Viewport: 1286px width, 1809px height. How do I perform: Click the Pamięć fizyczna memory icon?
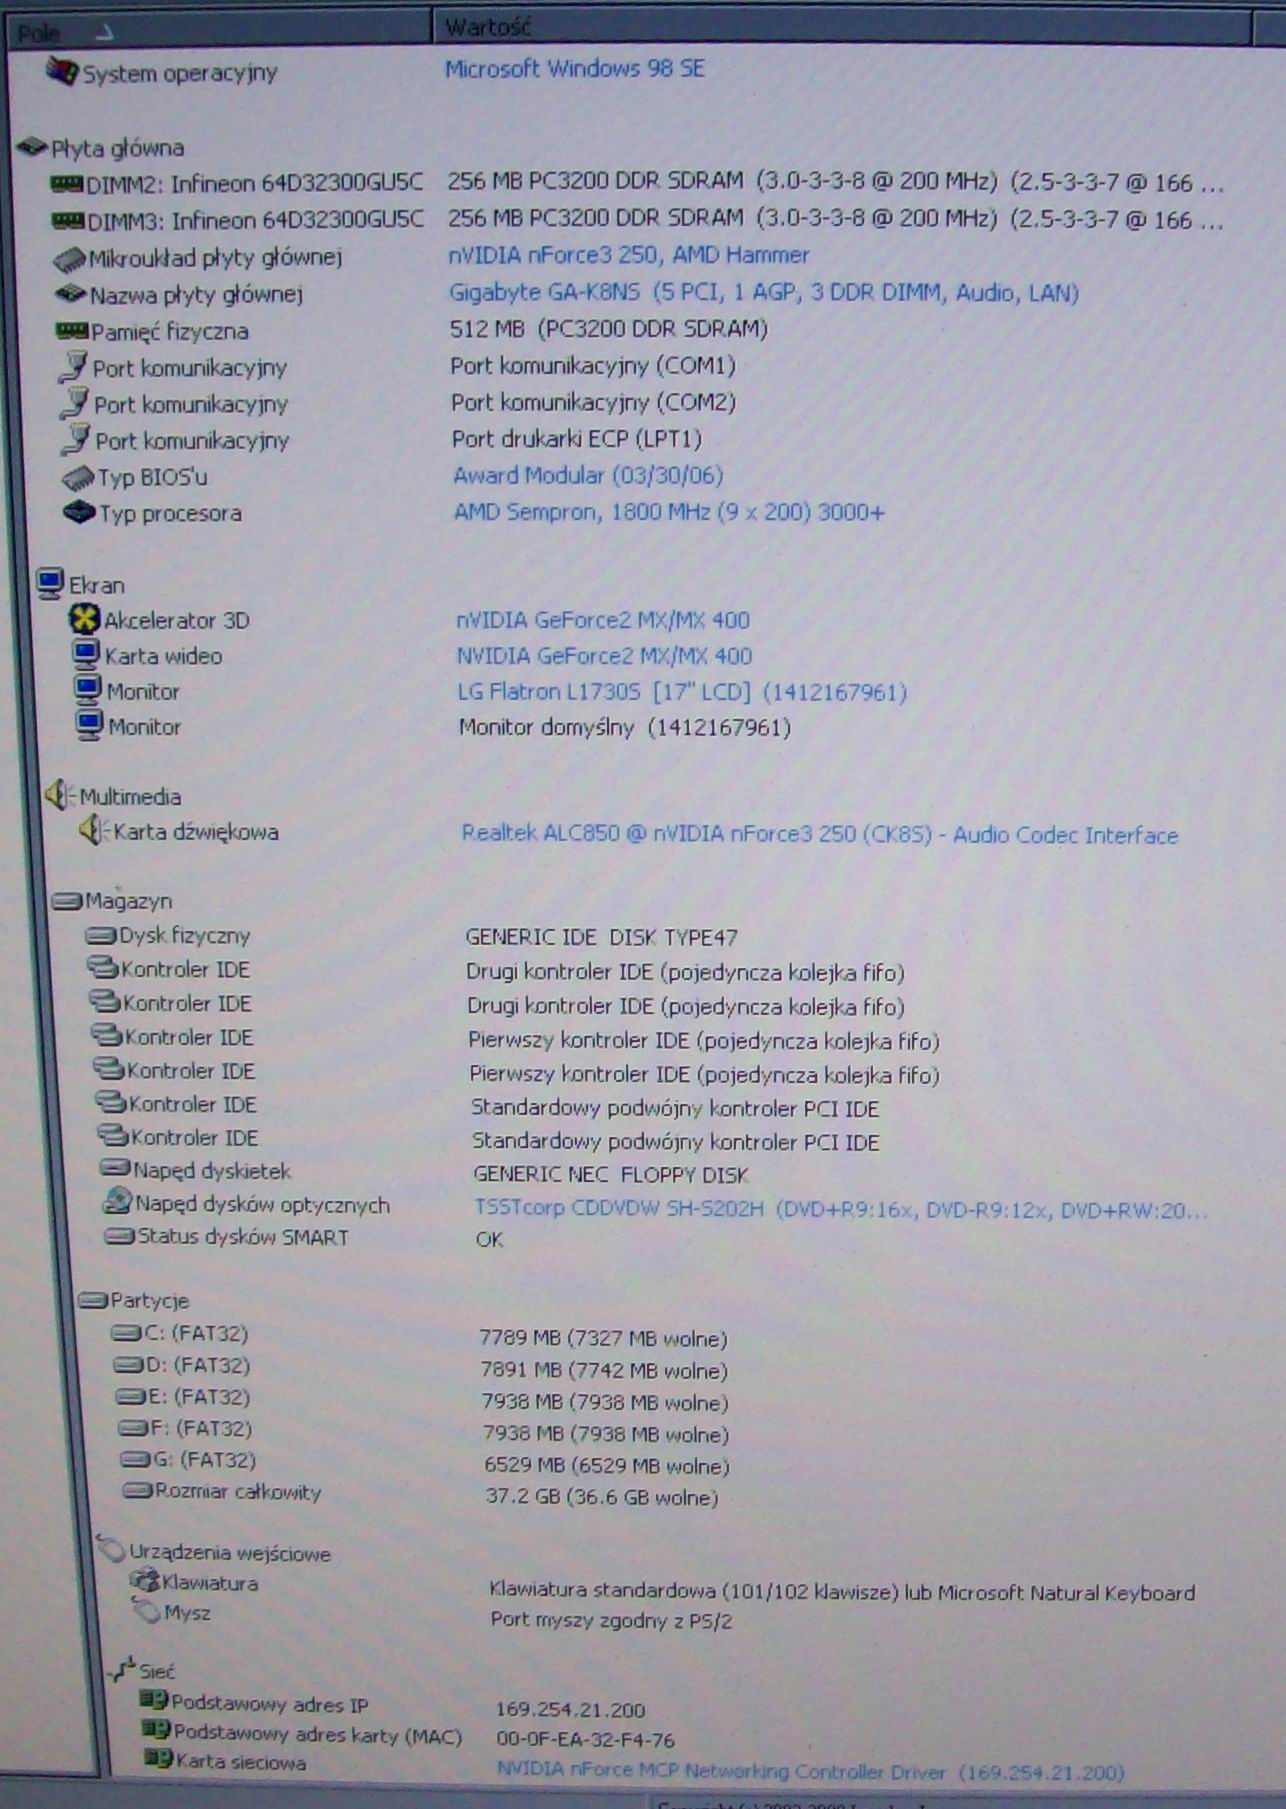click(x=72, y=331)
